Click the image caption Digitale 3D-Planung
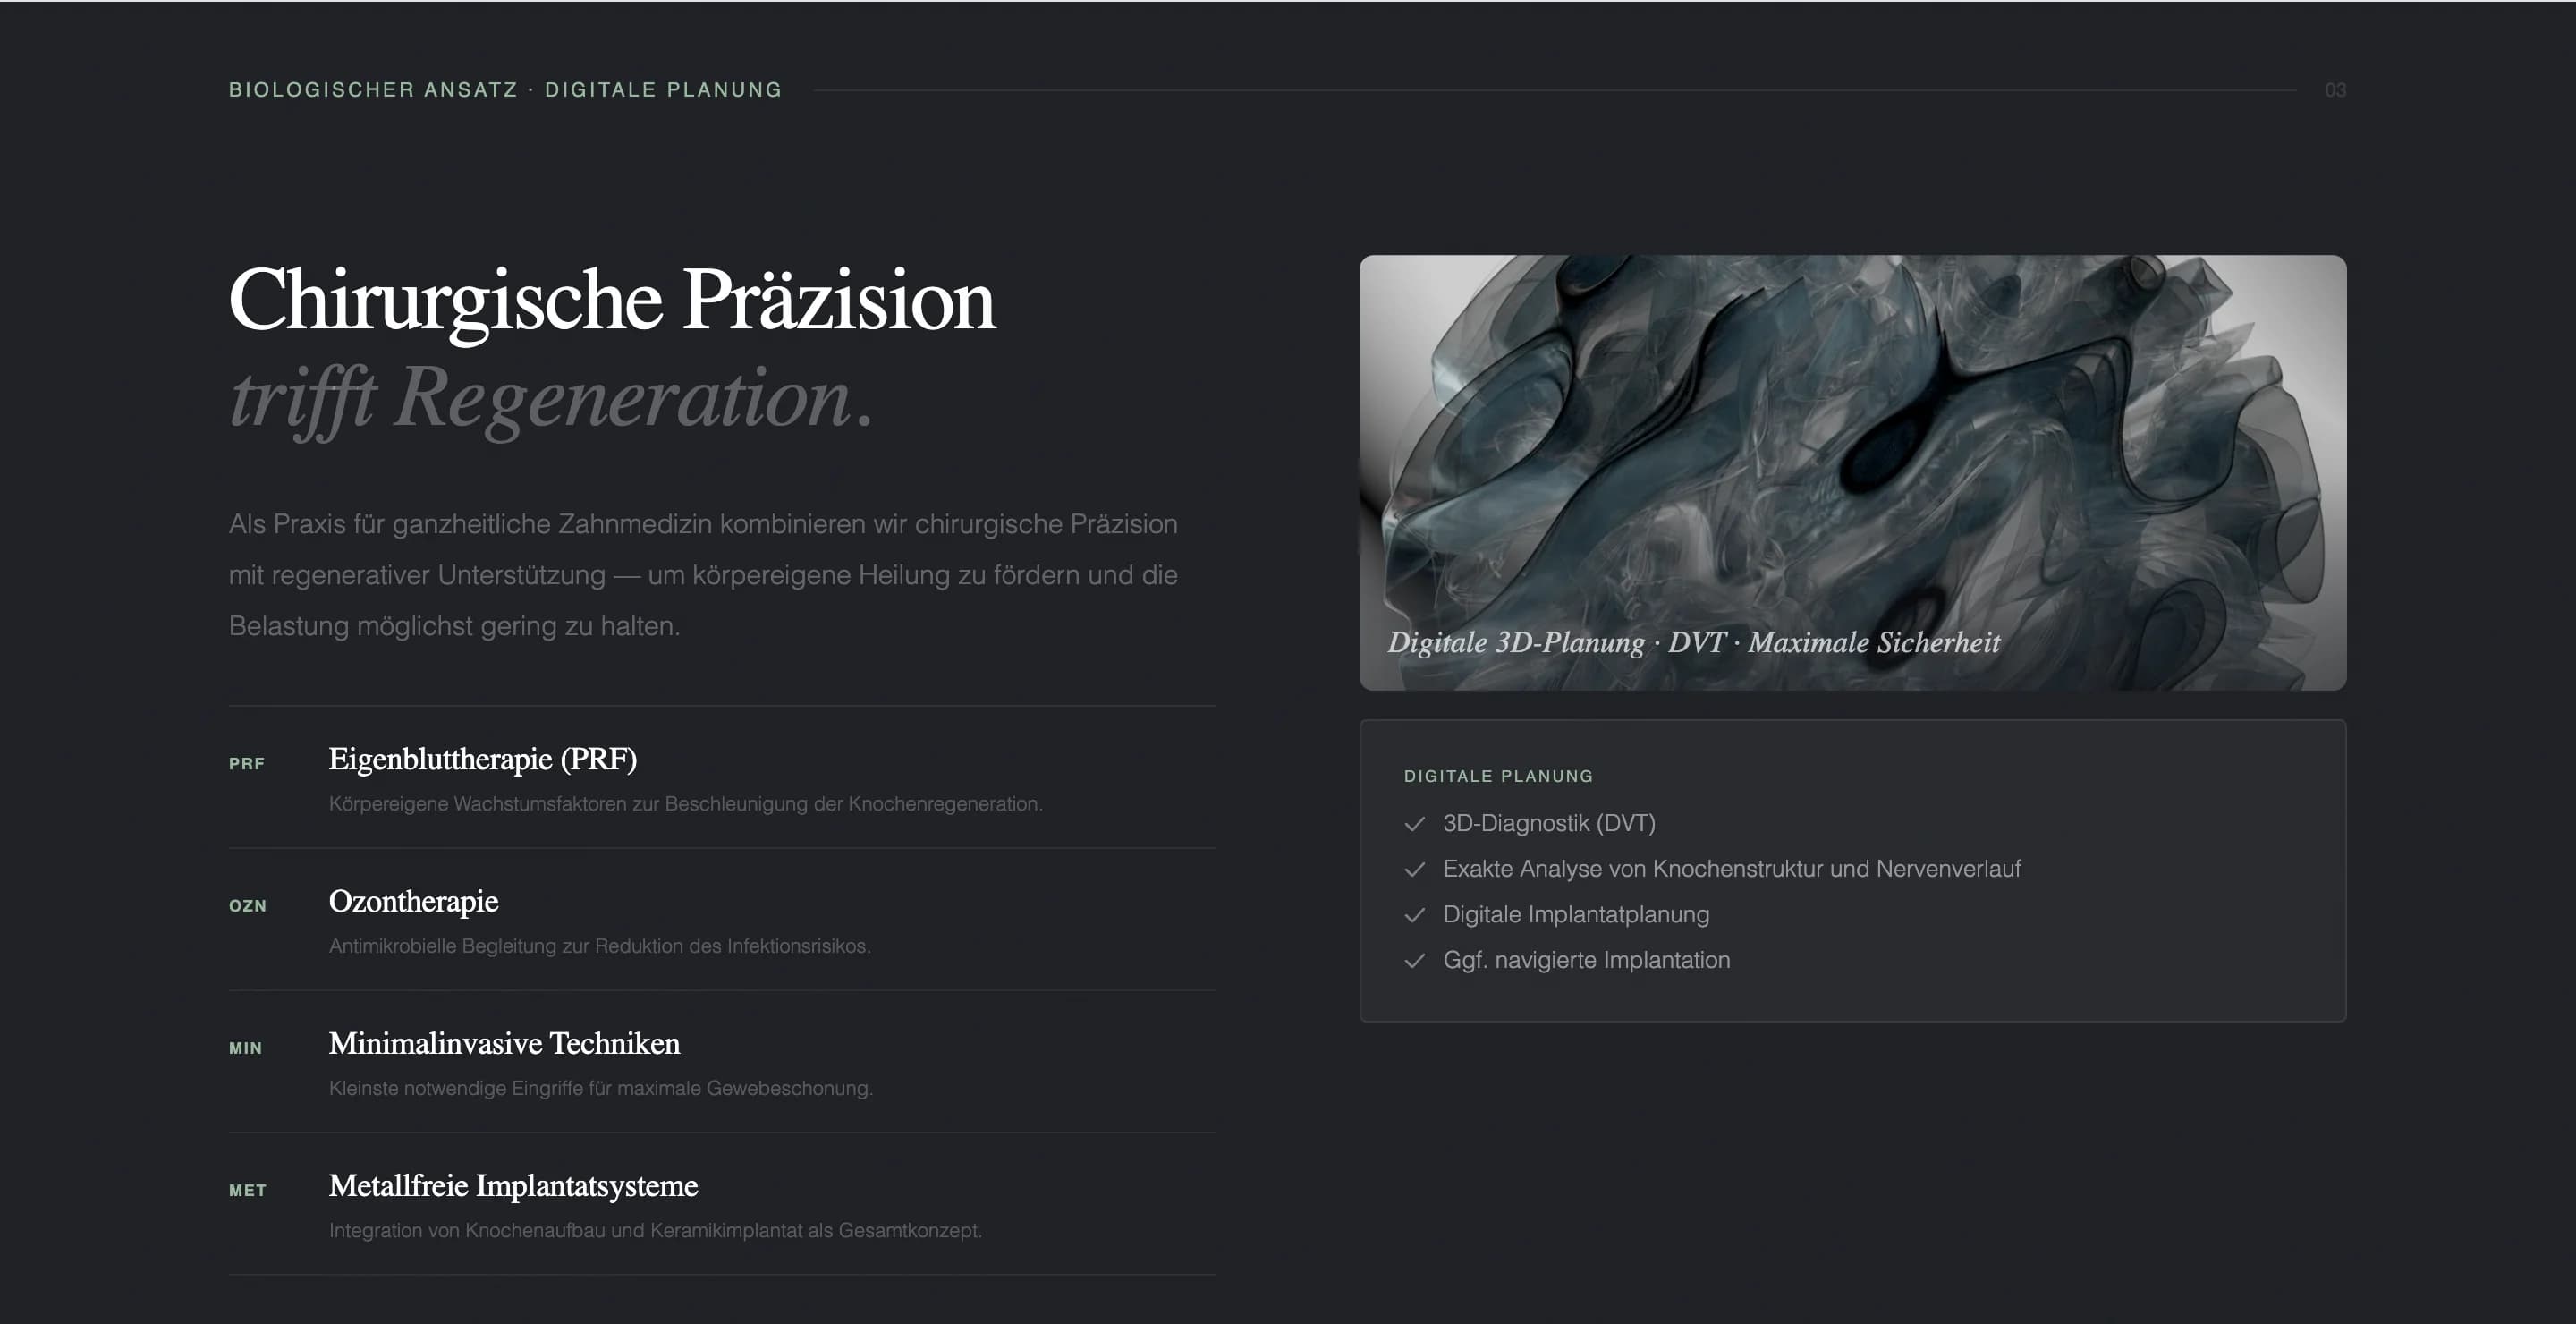Image resolution: width=2576 pixels, height=1324 pixels. (x=1693, y=642)
